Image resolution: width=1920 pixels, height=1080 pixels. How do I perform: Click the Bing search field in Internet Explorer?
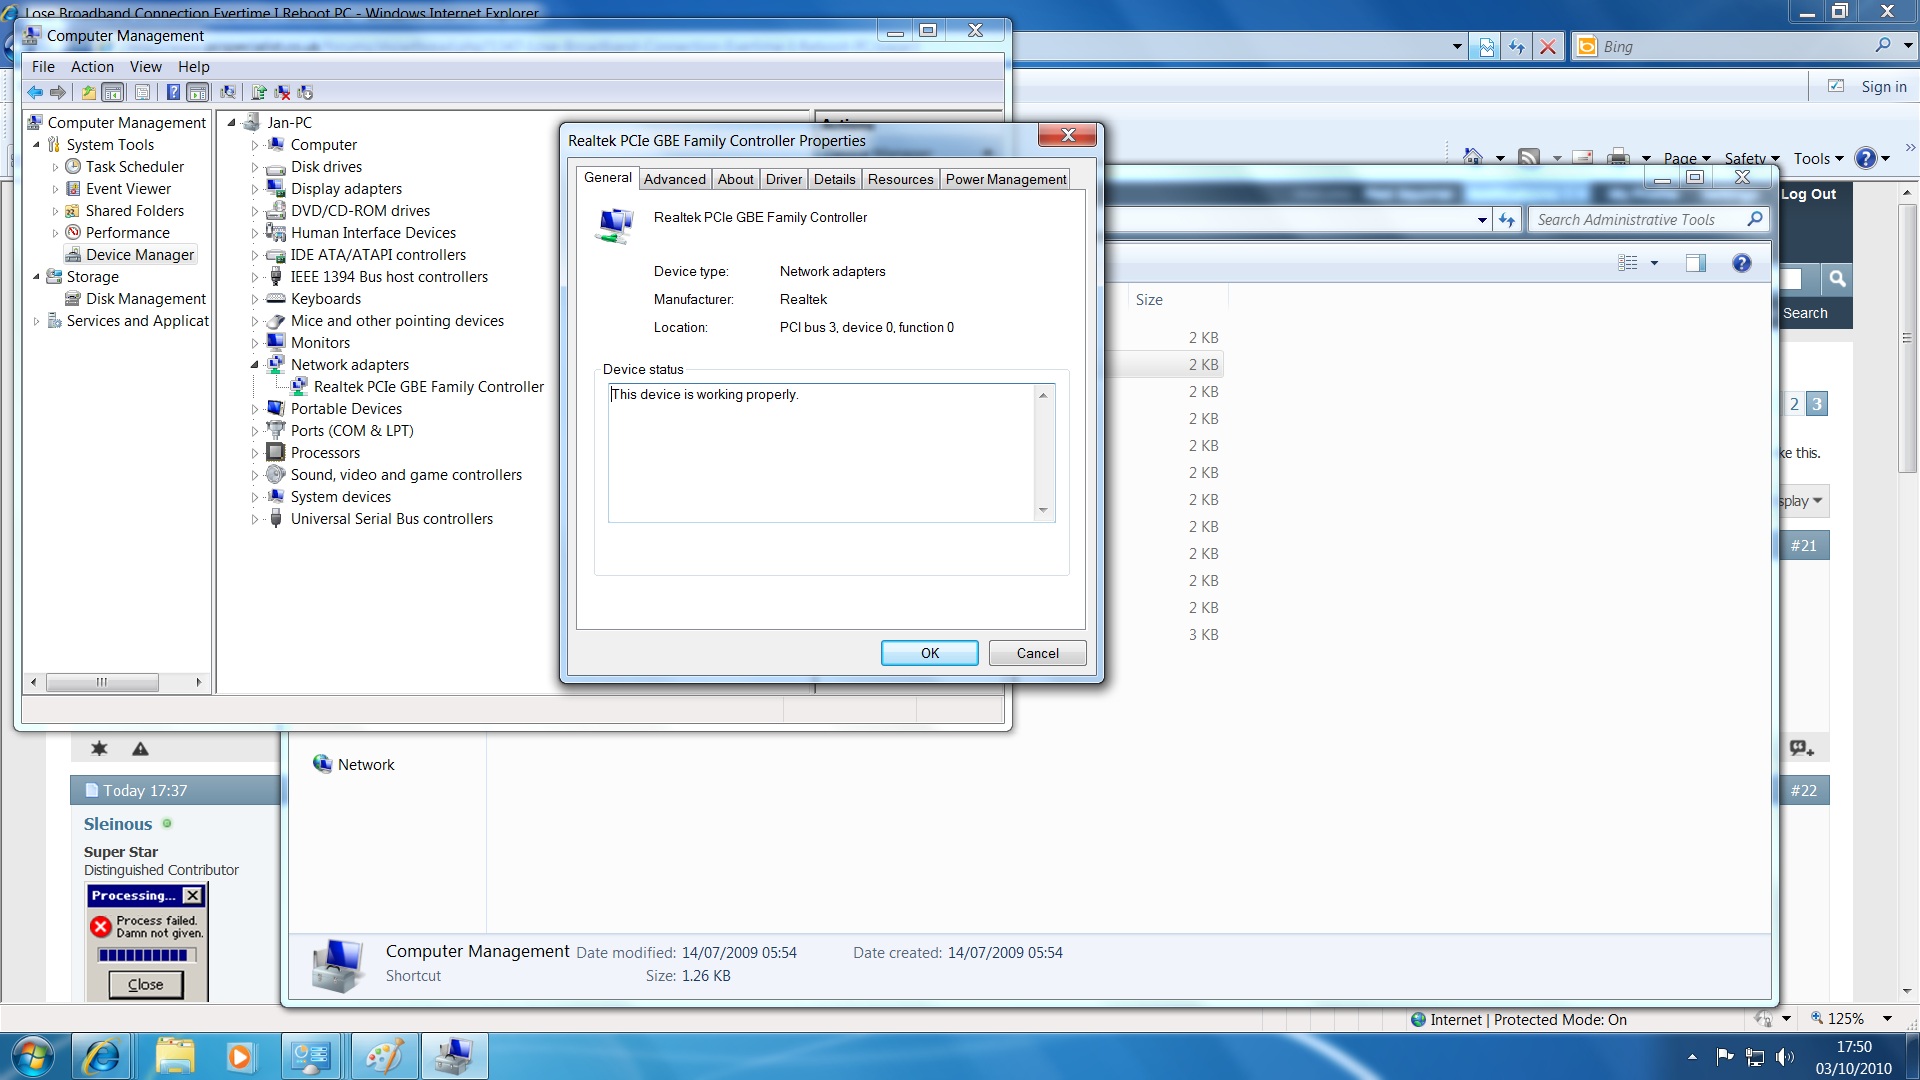[x=1730, y=46]
